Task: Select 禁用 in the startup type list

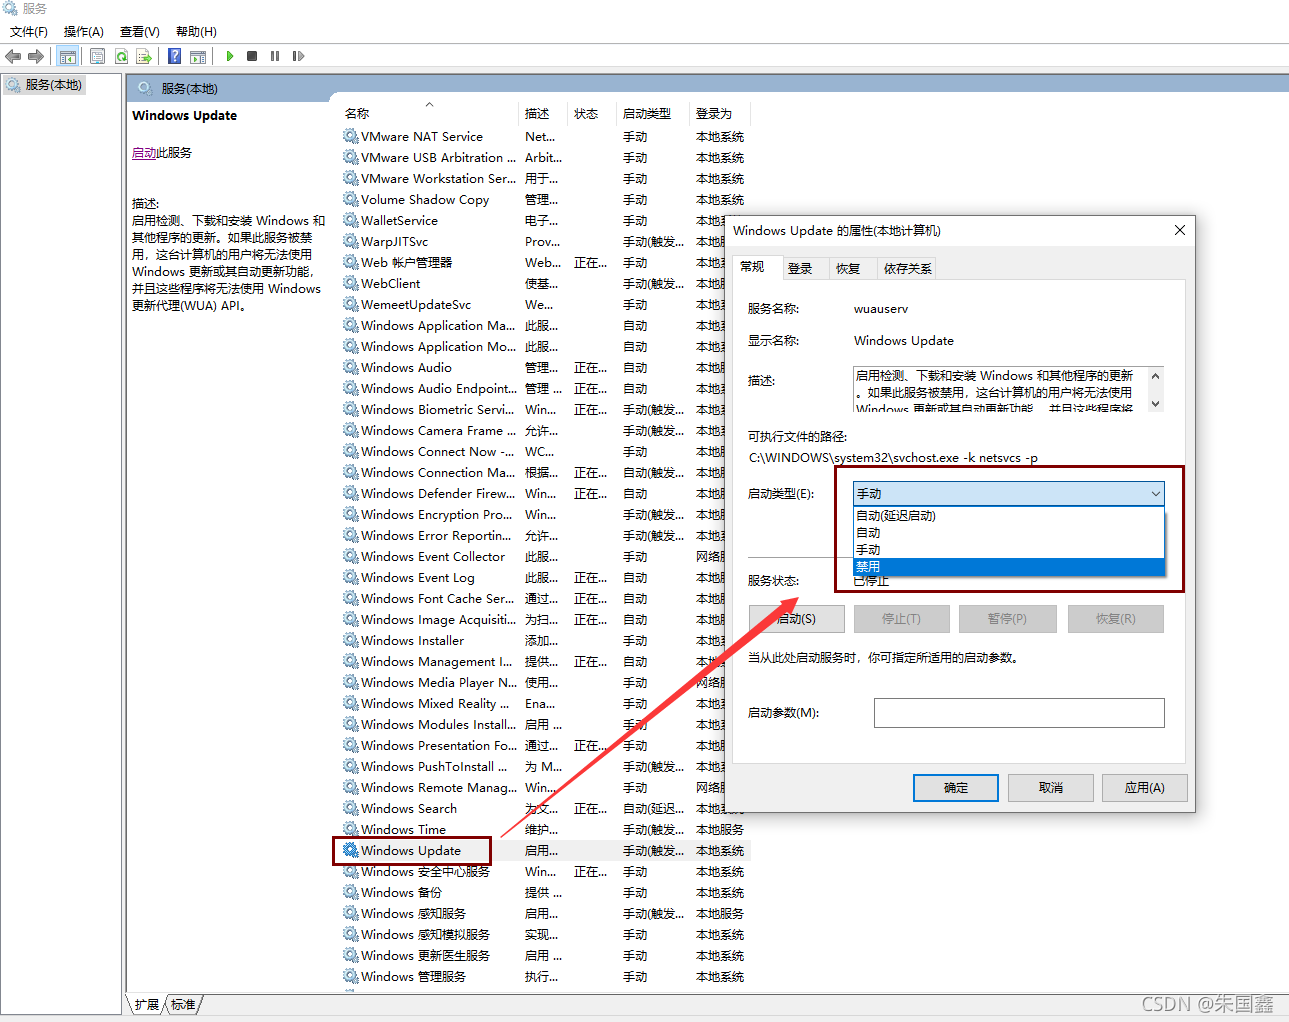Action: pos(1009,567)
